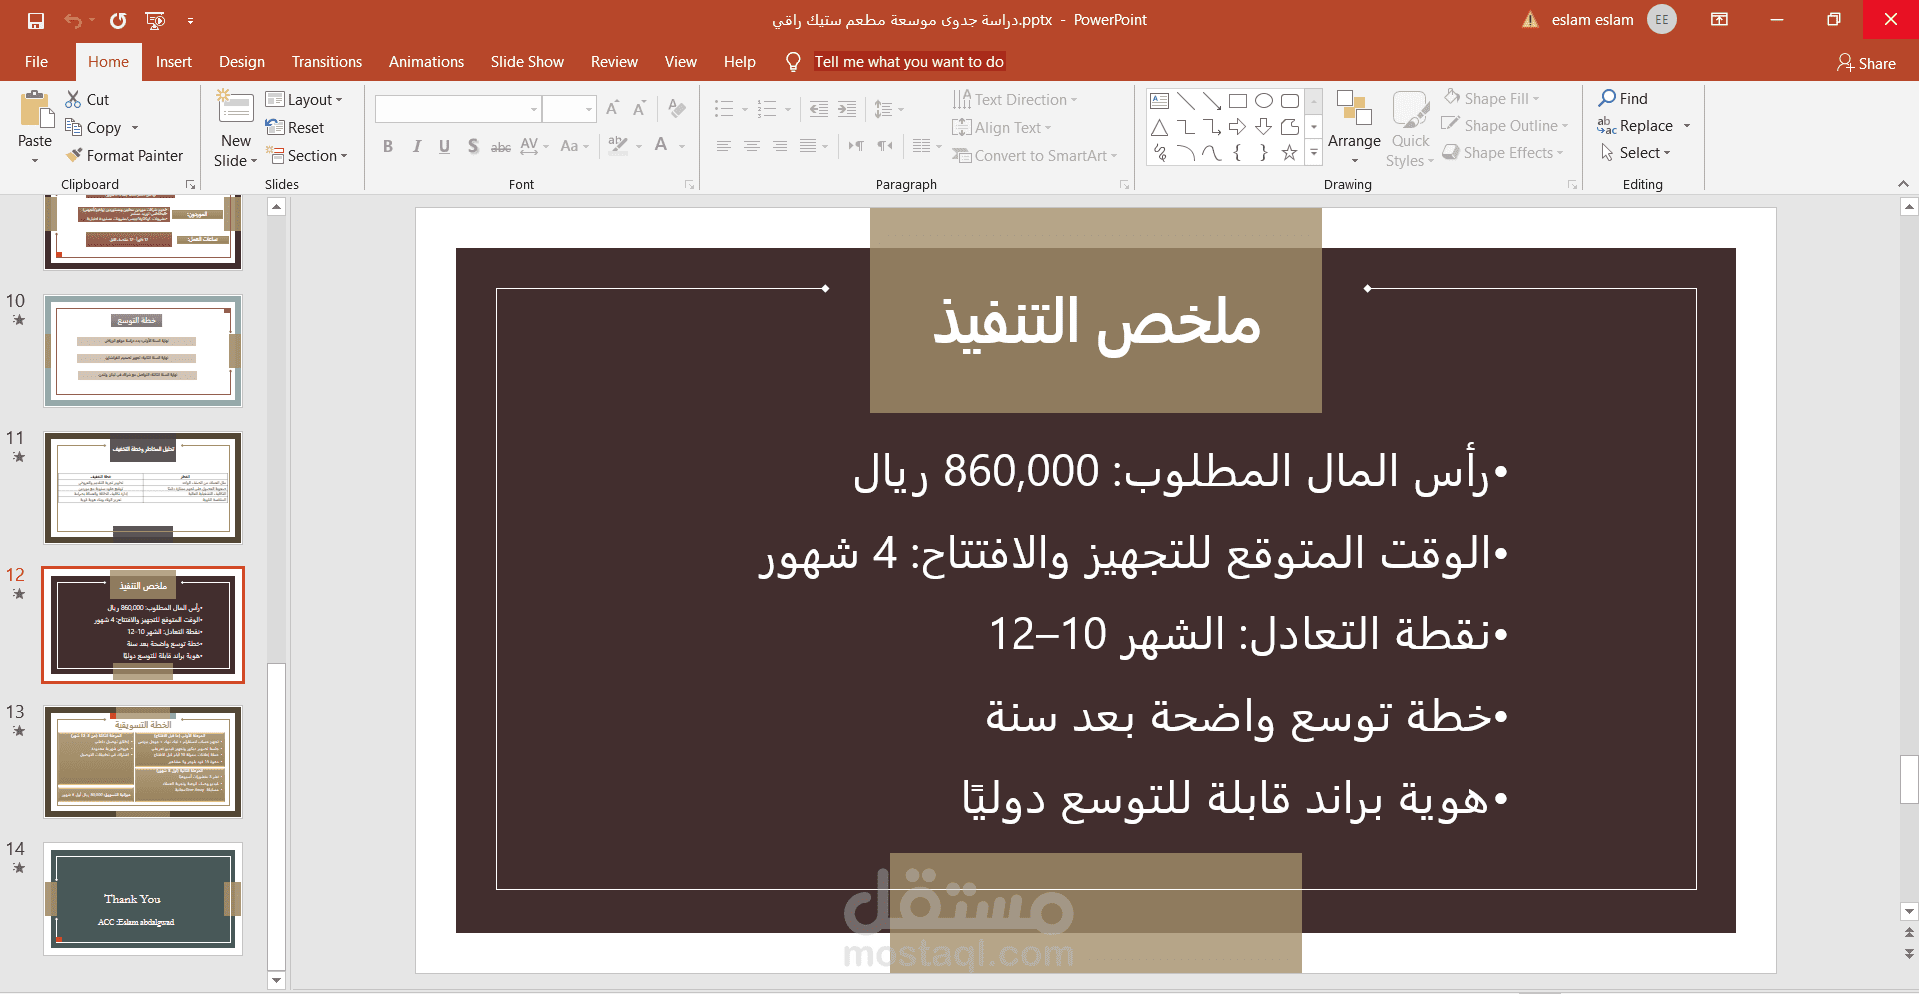
Task: Open the Layout dropdown
Action: tap(304, 99)
